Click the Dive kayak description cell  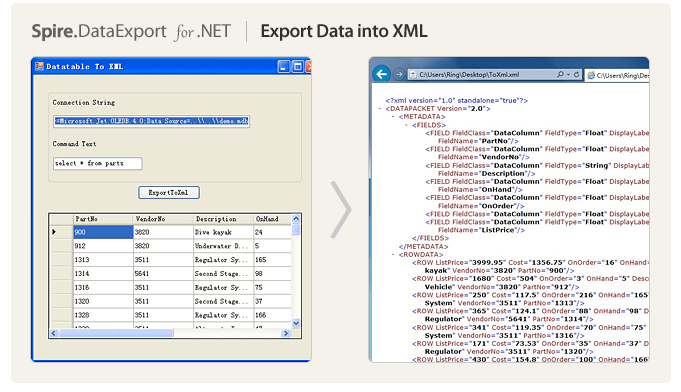tap(223, 232)
